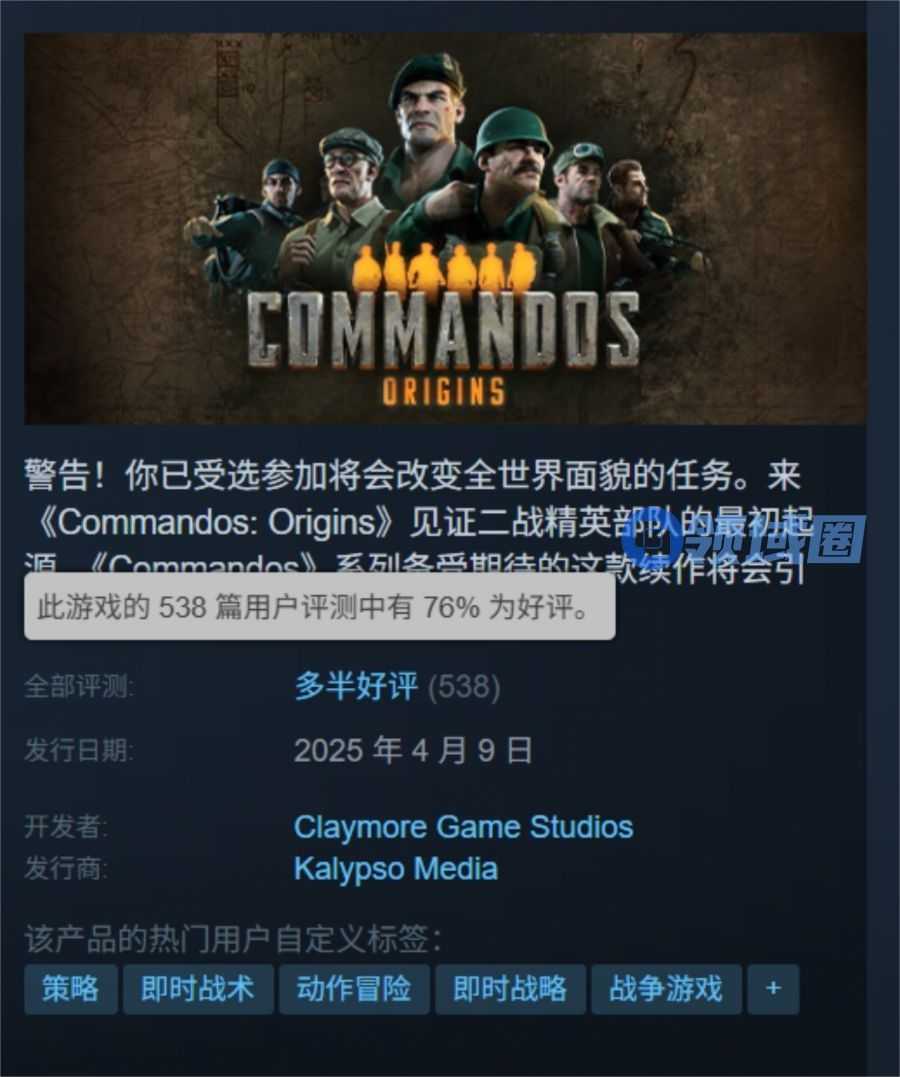Open the Kalypso Media publisher page
Viewport: 900px width, 1077px height.
point(395,869)
